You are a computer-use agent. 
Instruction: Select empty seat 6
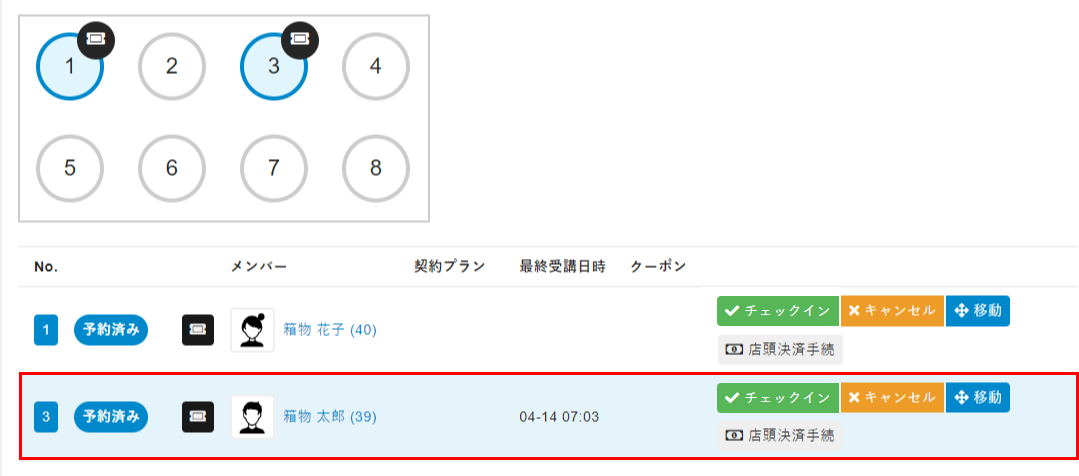click(x=171, y=168)
